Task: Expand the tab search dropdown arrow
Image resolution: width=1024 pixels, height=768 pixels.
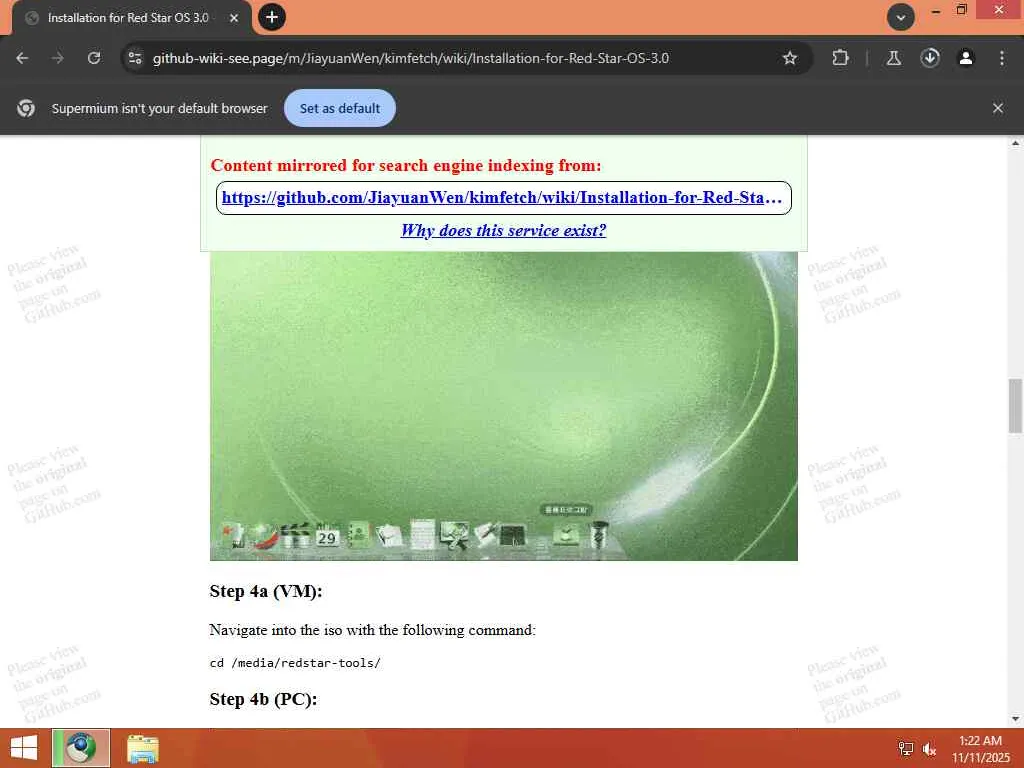Action: point(901,18)
